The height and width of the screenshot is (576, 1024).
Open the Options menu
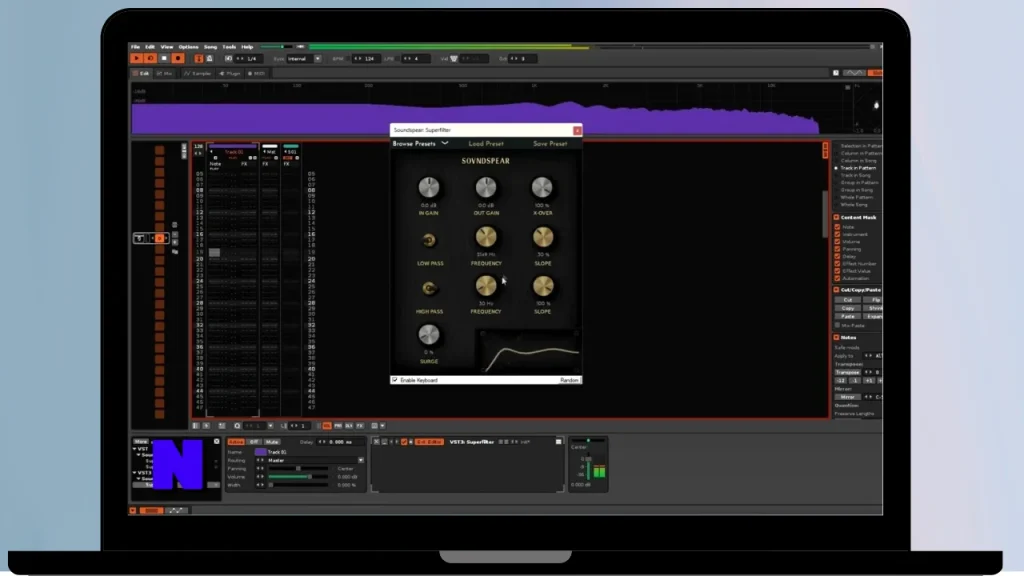coord(188,47)
